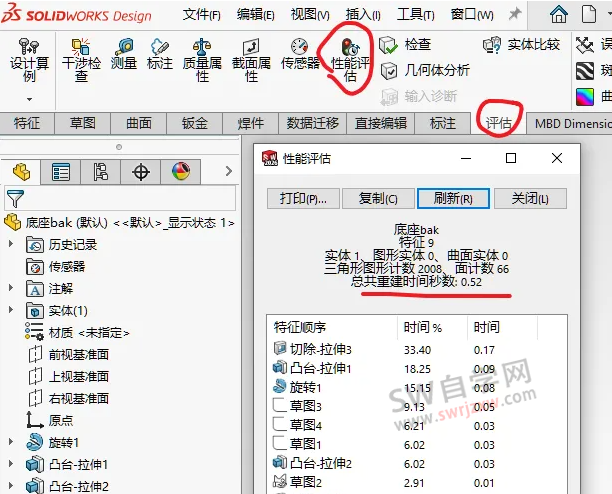The width and height of the screenshot is (612, 494).
Task: Click the zebra stripes icon
Action: click(585, 71)
